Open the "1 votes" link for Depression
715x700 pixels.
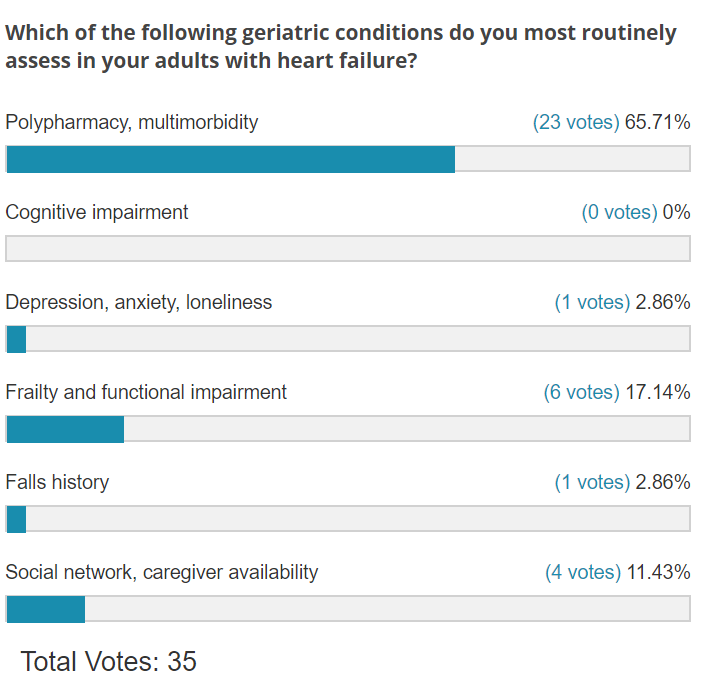(x=592, y=302)
